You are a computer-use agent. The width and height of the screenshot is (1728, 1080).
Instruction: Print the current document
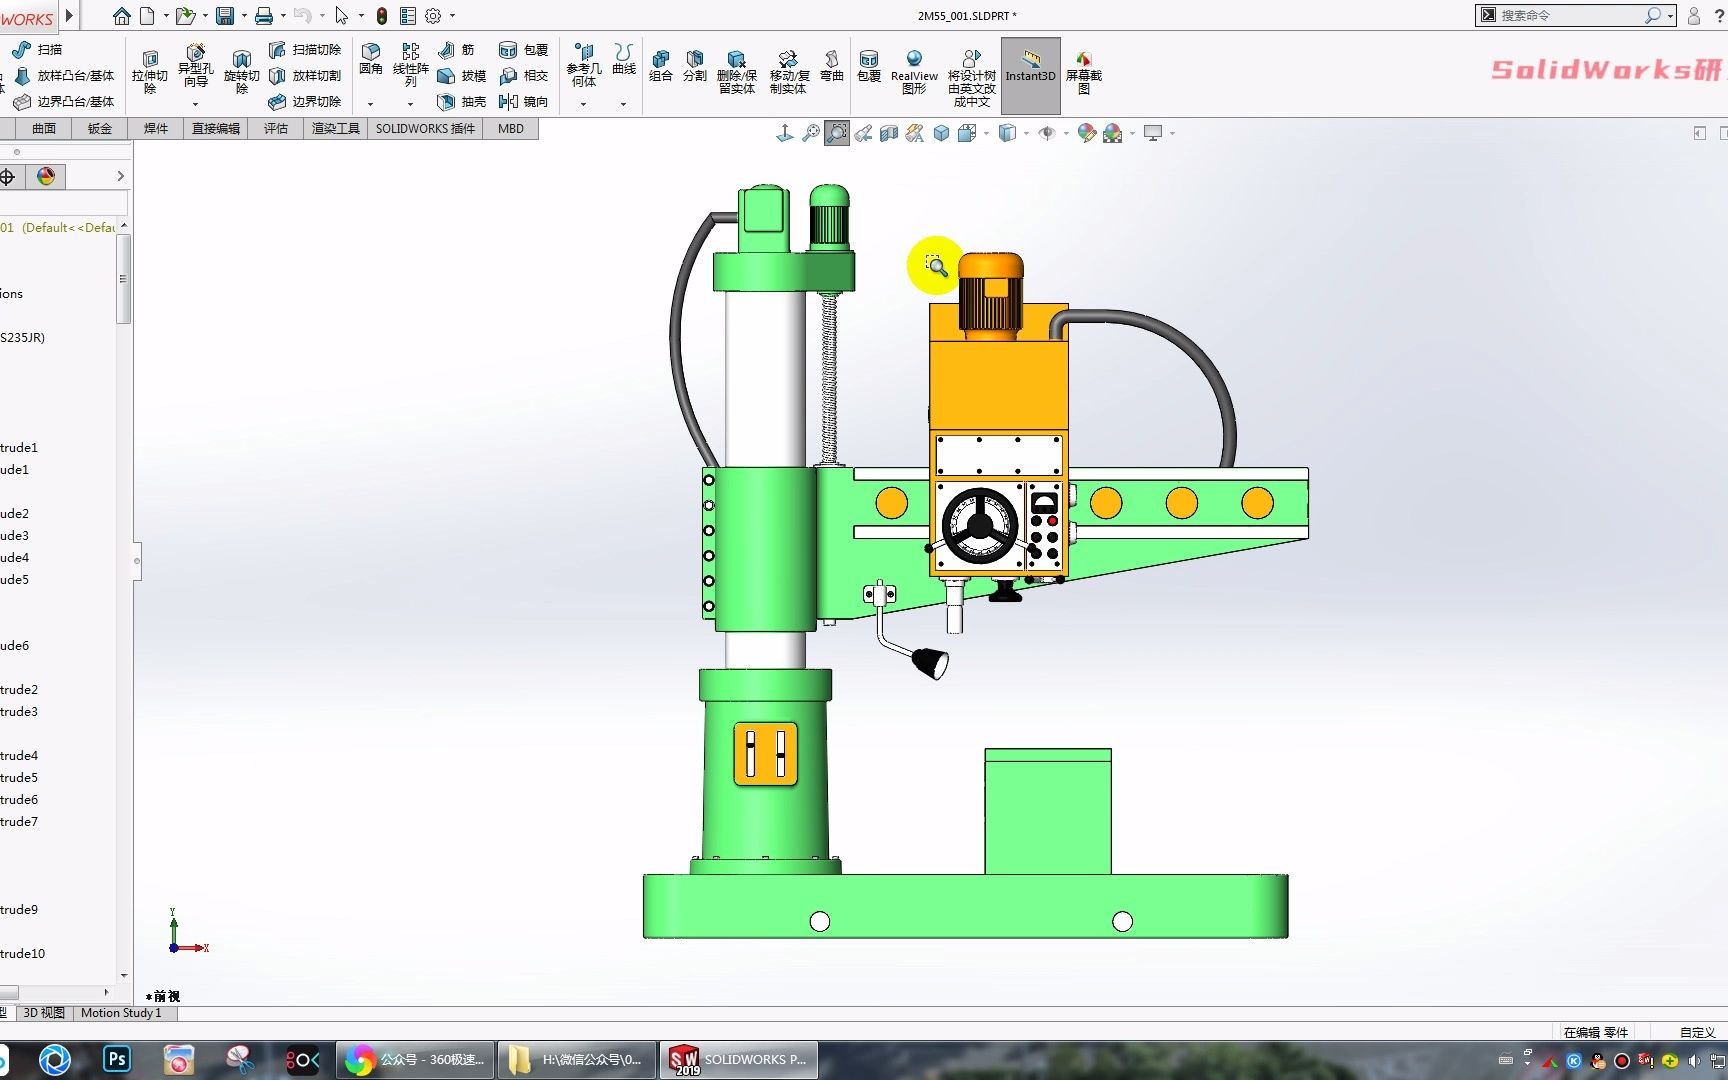tap(263, 16)
